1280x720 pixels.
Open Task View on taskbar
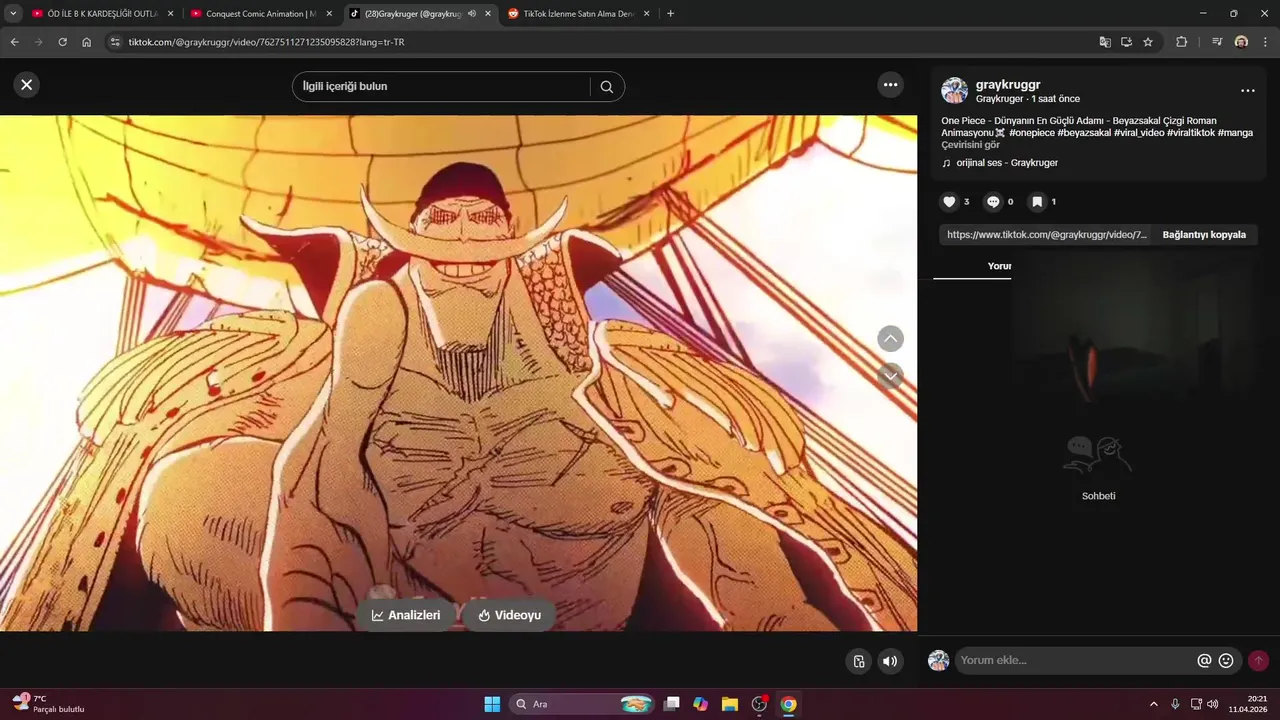pos(672,704)
